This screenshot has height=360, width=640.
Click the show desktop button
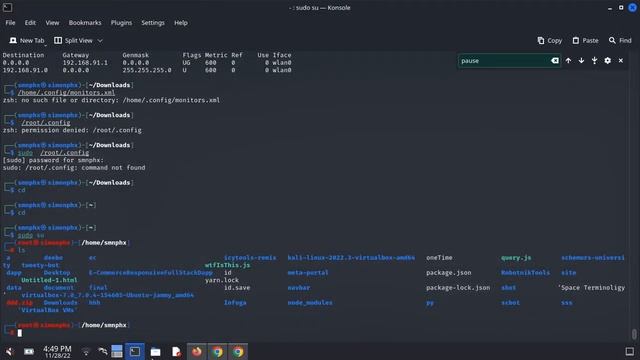630,351
